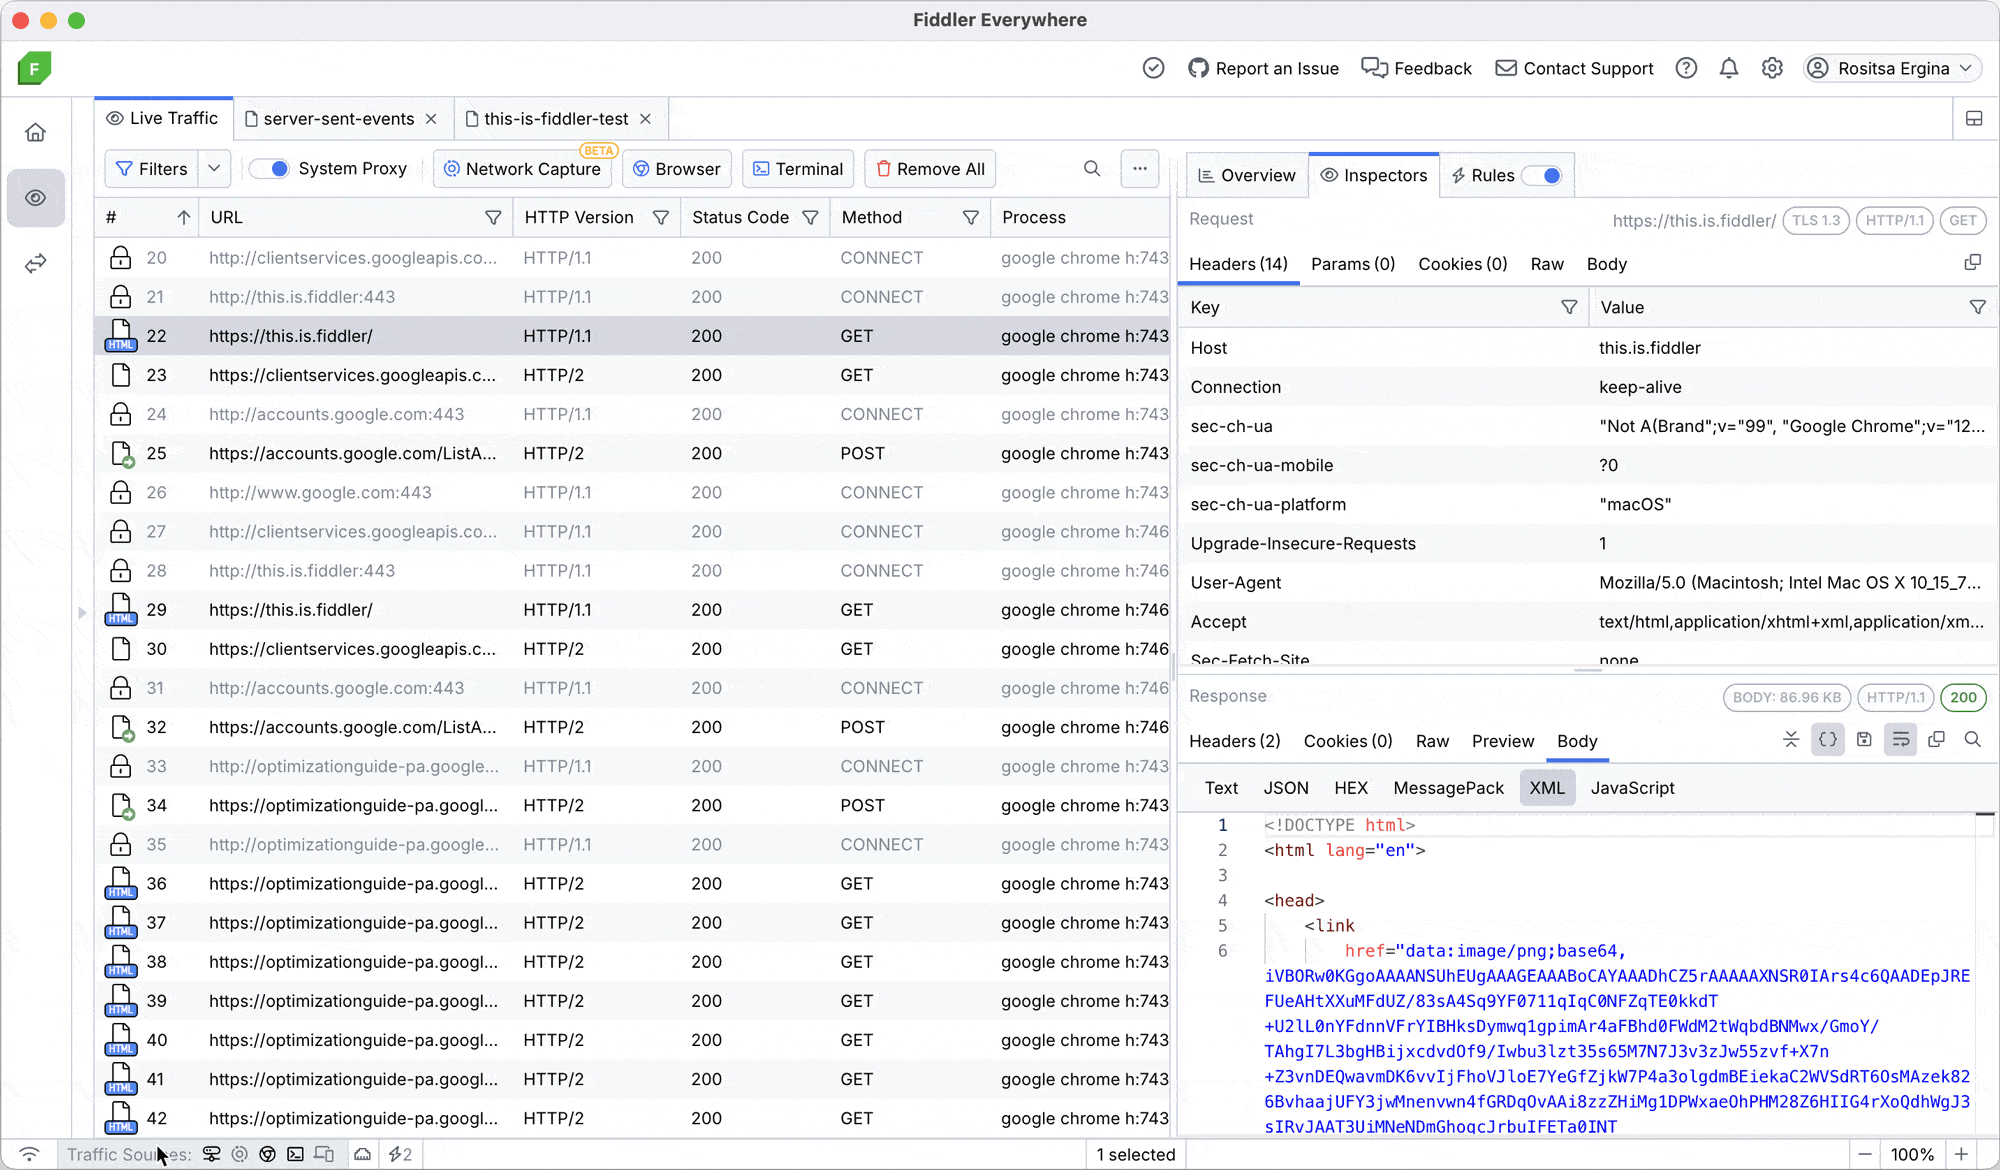Decrease zoom with the minus button
This screenshot has width=2000, height=1170.
[1865, 1154]
